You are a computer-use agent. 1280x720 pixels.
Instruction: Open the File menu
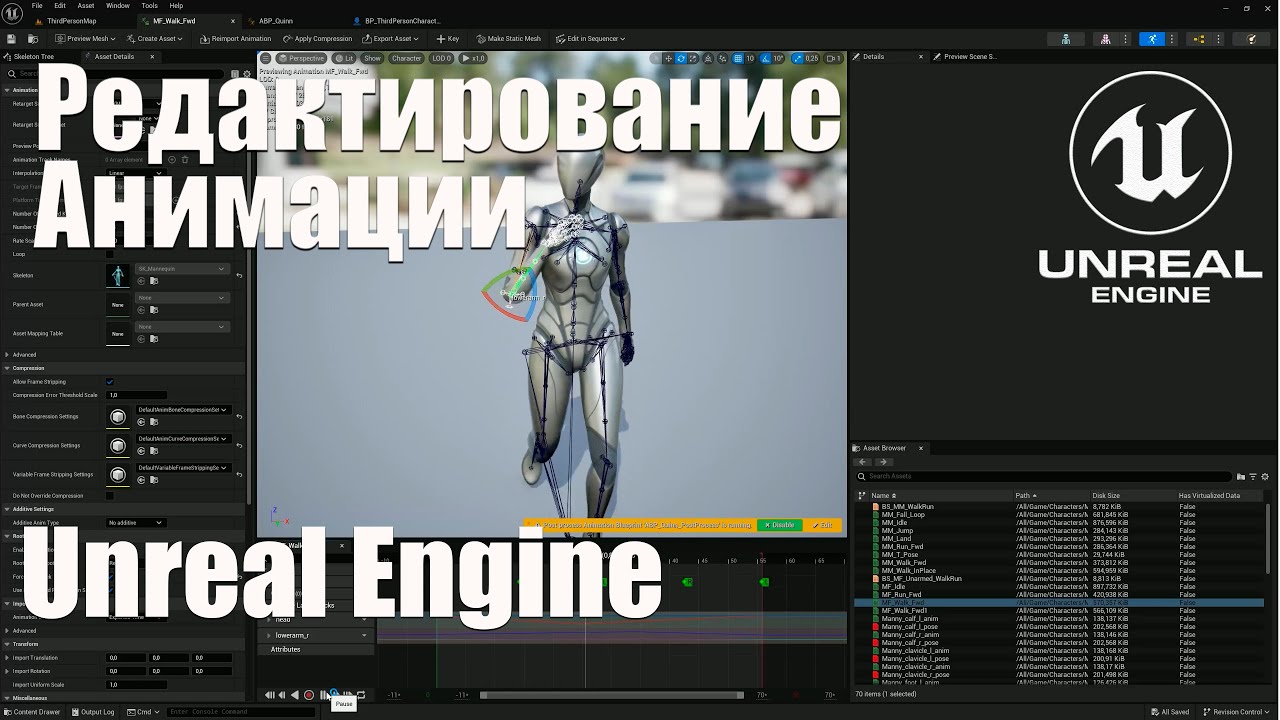pos(37,6)
